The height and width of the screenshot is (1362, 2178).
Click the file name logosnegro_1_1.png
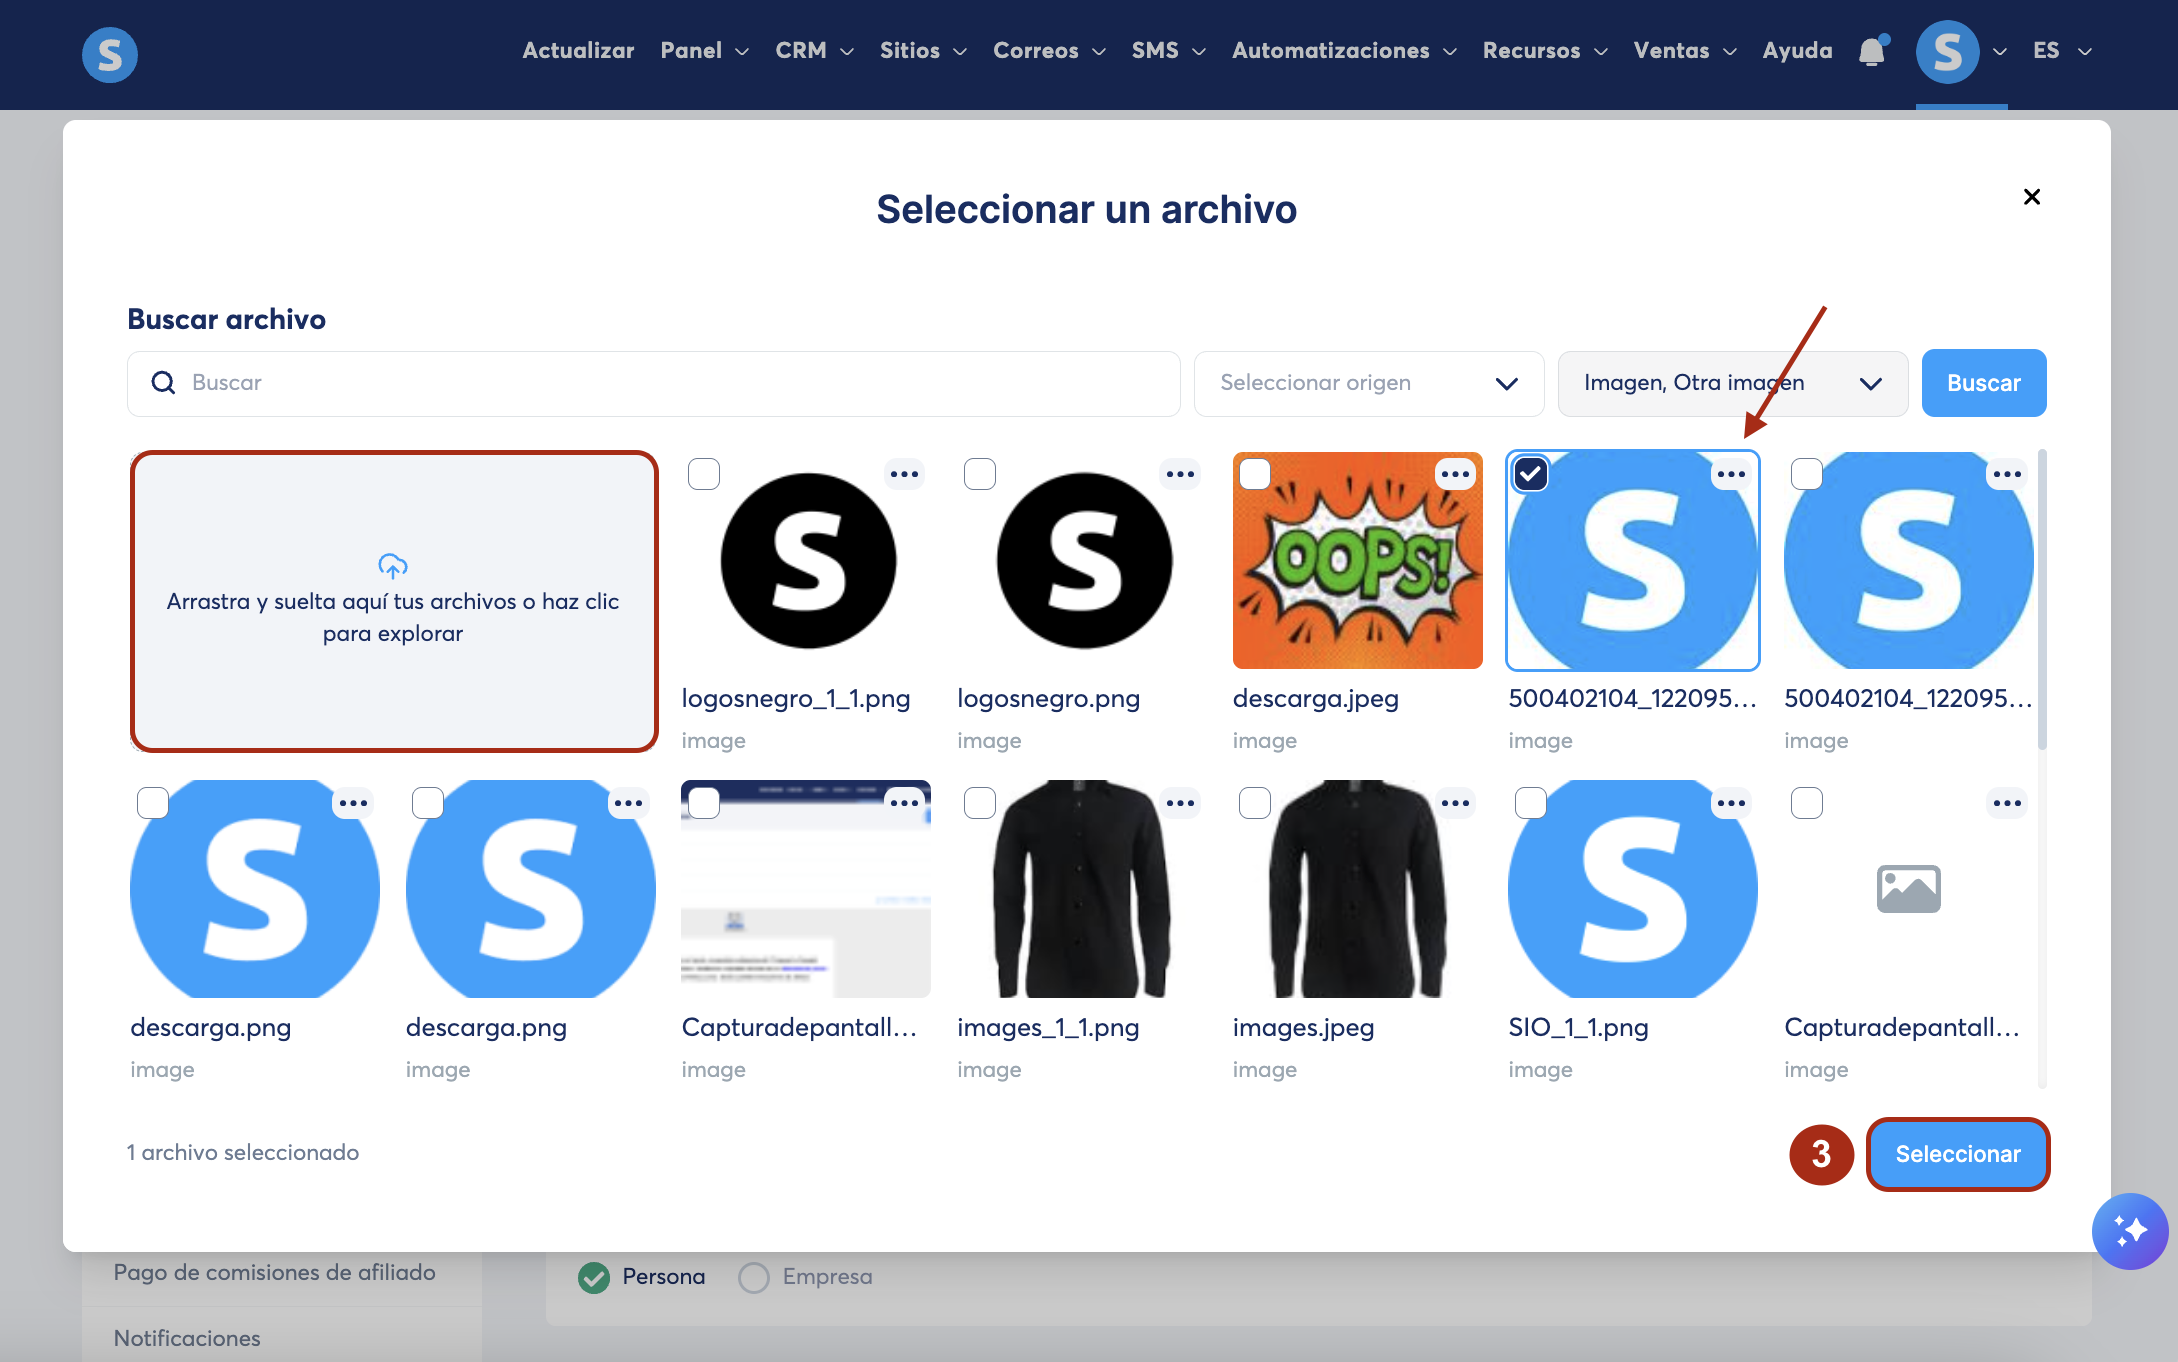tap(796, 699)
